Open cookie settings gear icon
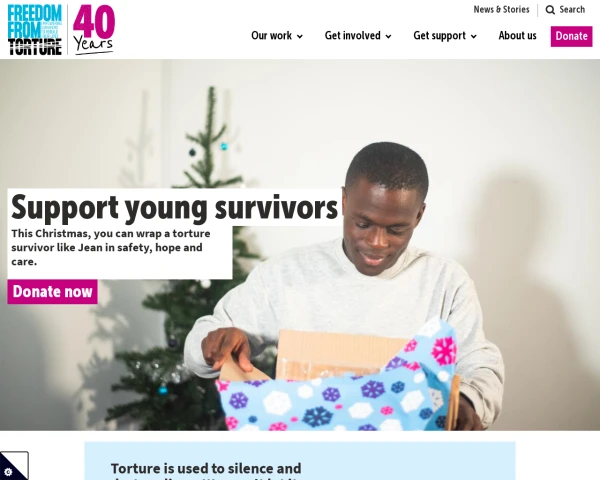The width and height of the screenshot is (600, 480). click(8, 472)
